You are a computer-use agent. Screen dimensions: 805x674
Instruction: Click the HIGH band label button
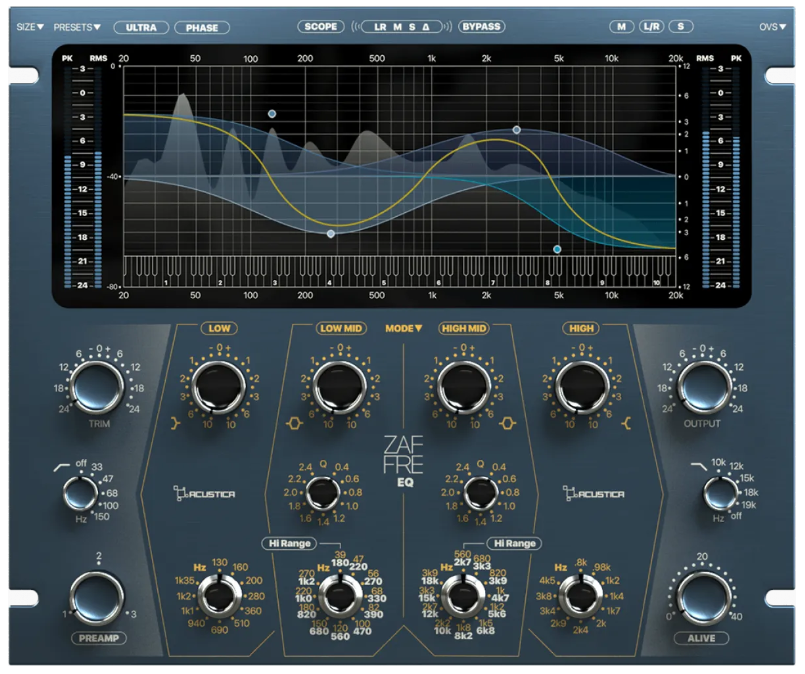pos(581,328)
